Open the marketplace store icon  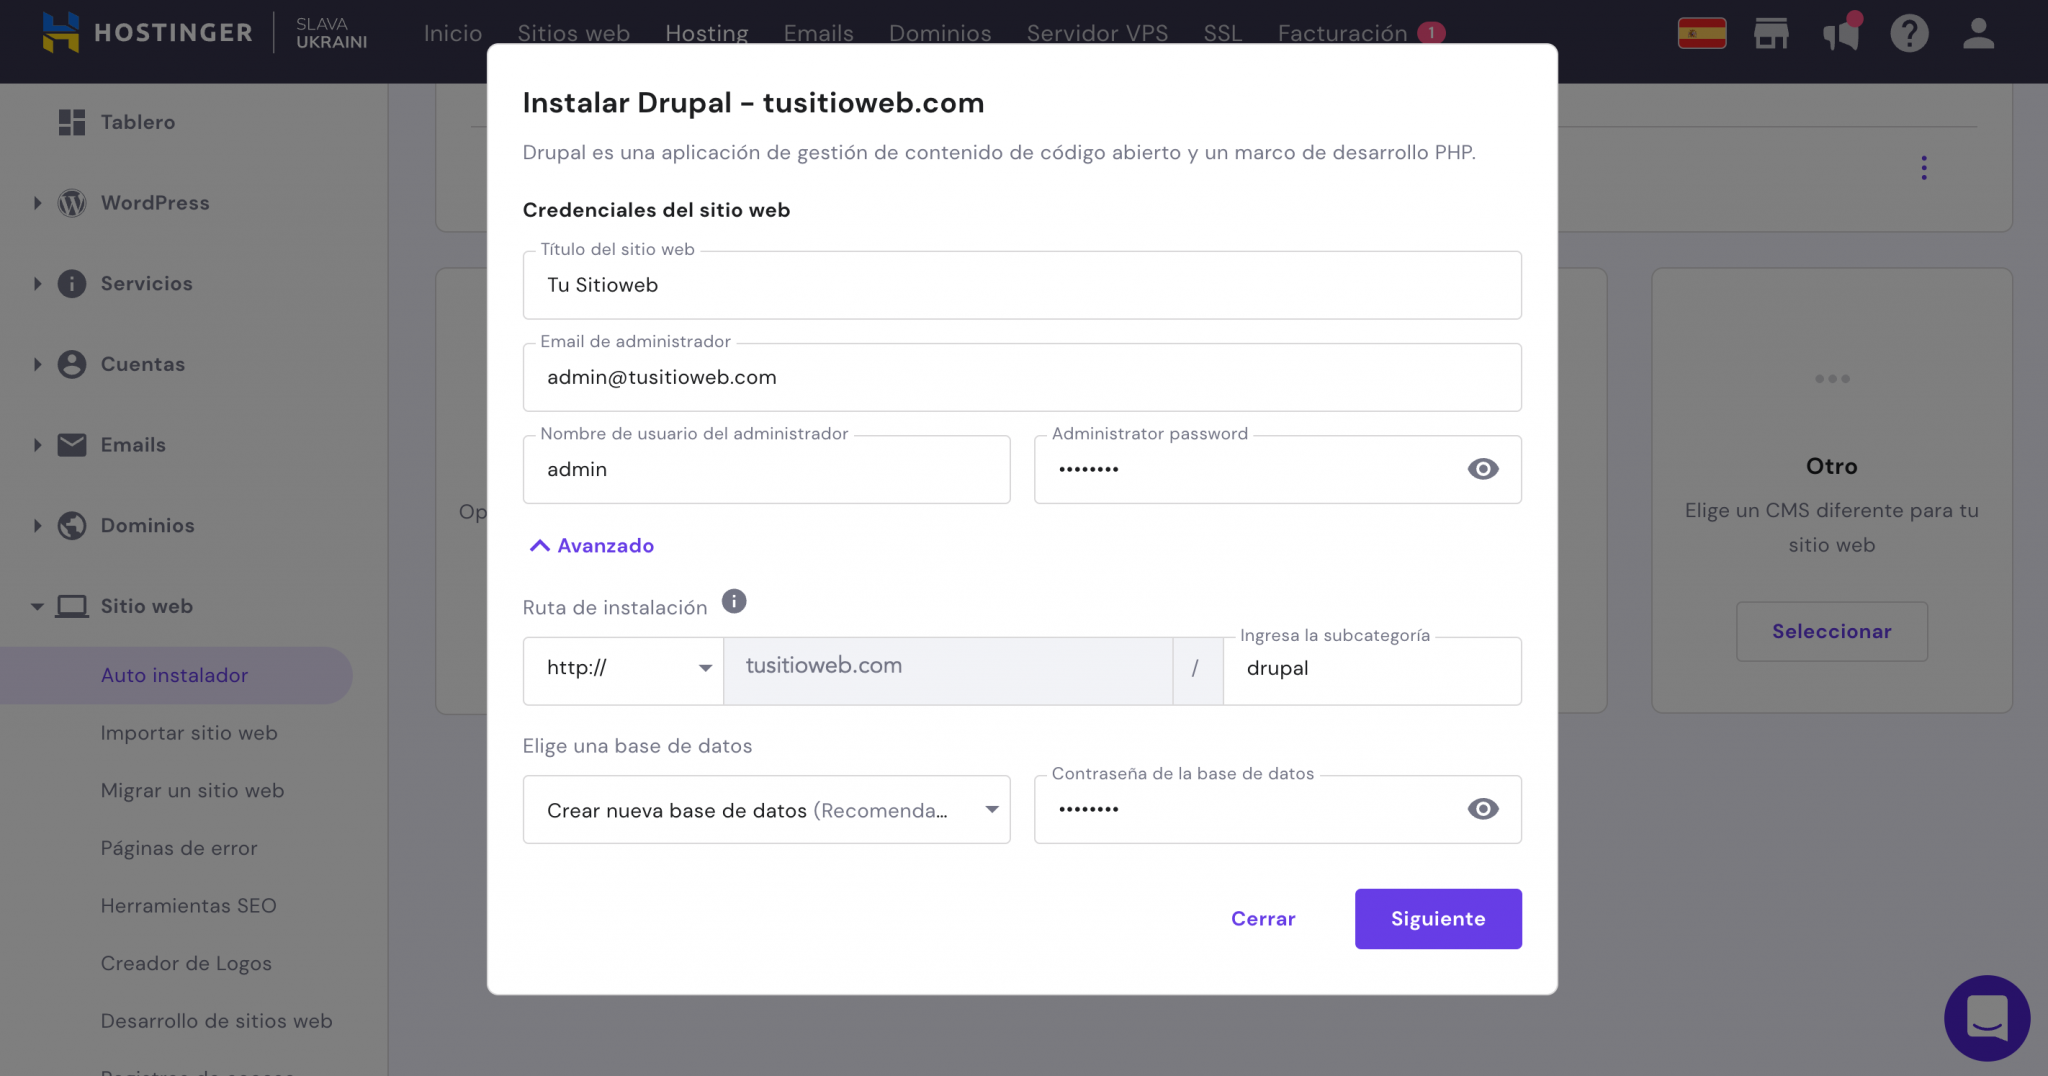tap(1773, 32)
